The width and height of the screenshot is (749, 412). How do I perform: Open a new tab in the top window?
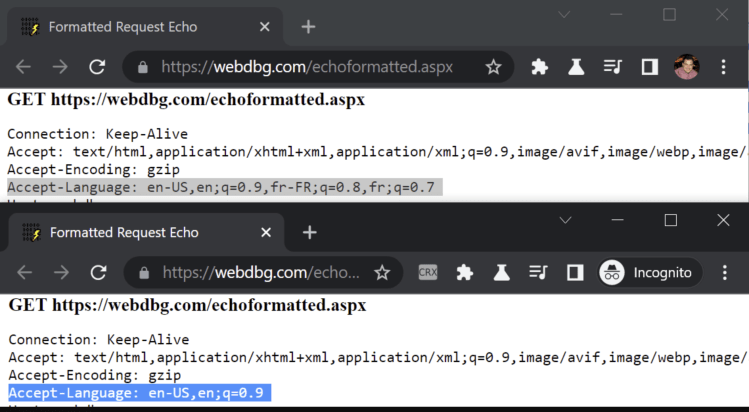point(308,27)
